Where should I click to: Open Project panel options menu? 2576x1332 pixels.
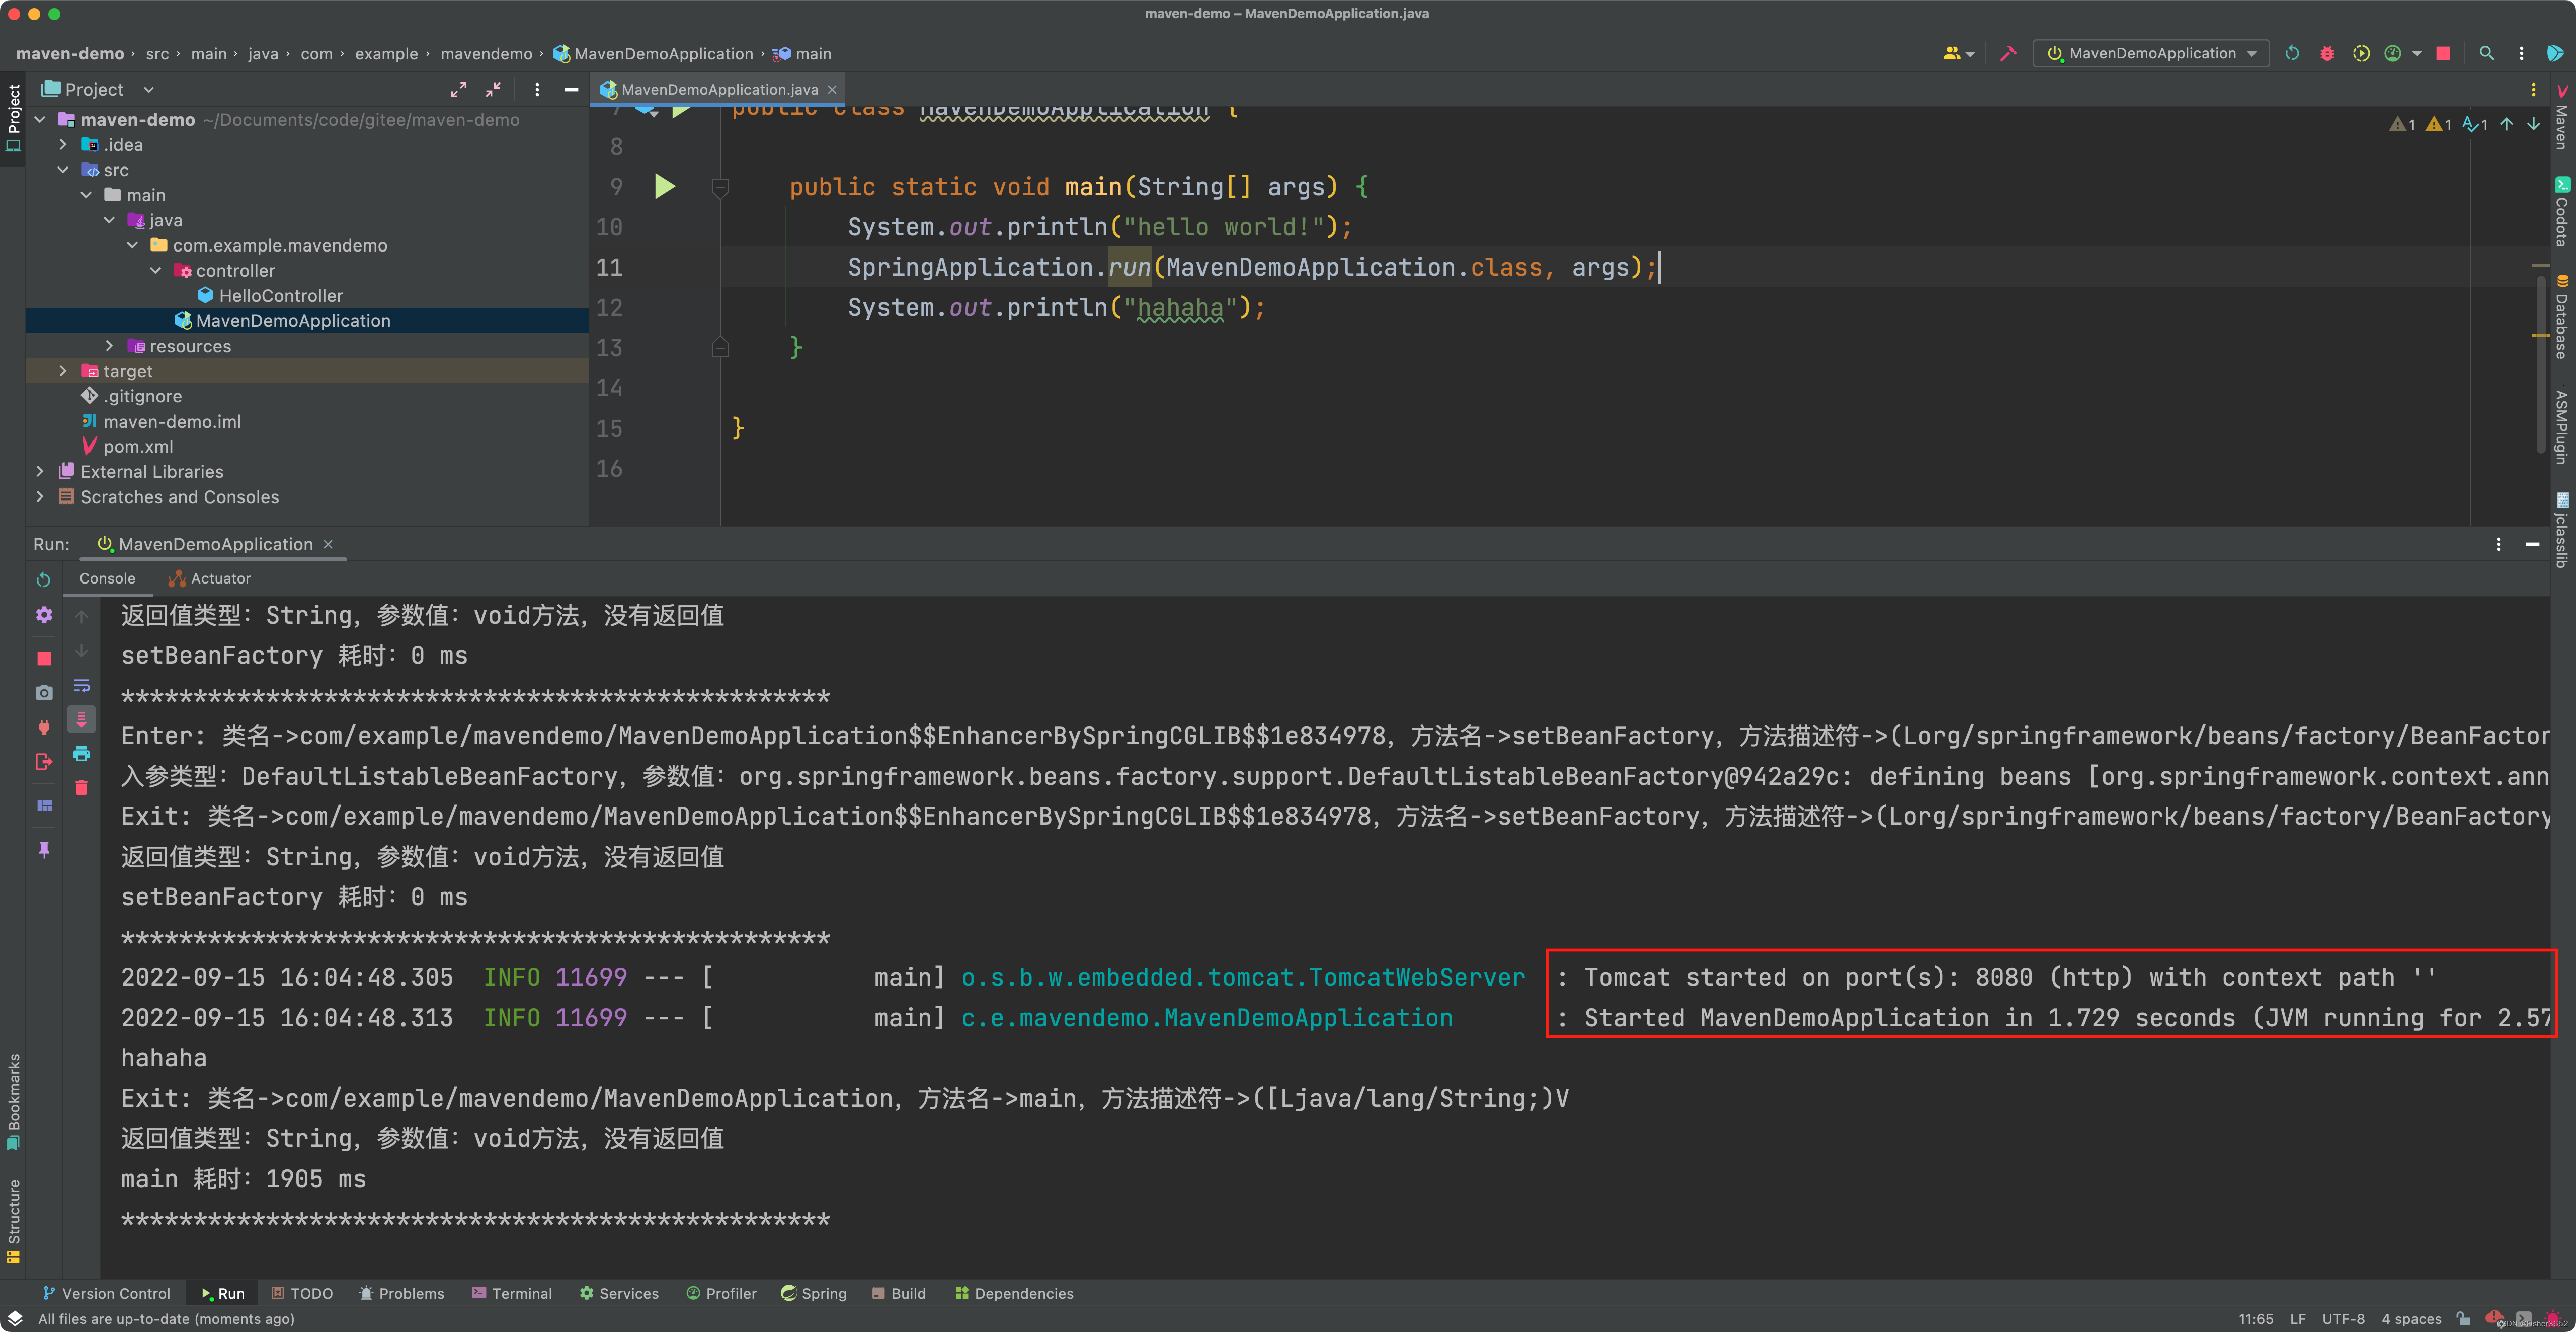point(537,90)
